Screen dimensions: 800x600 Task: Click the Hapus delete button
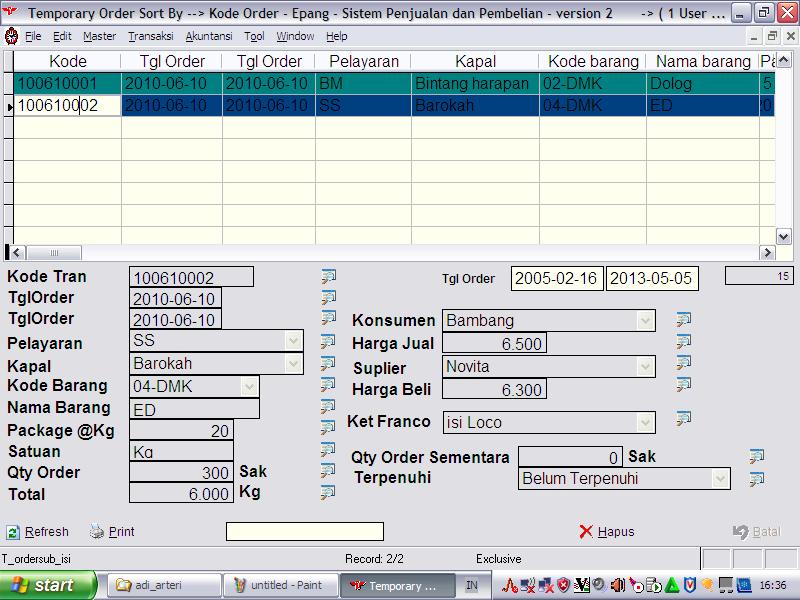(x=607, y=532)
